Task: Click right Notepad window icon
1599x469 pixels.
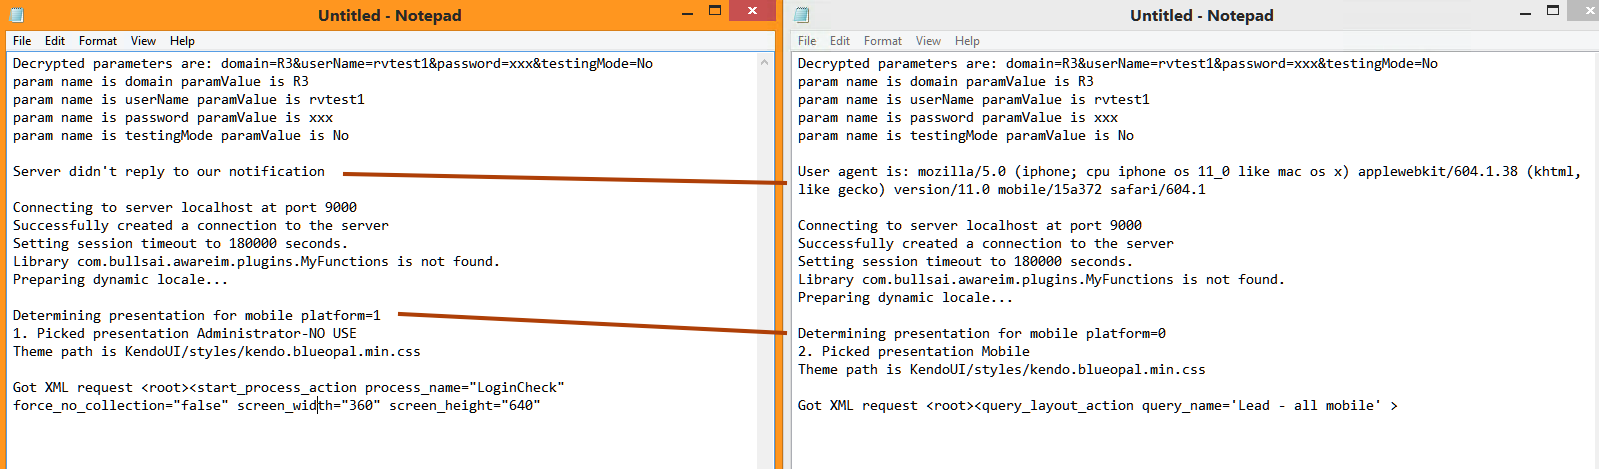Action: [x=802, y=15]
